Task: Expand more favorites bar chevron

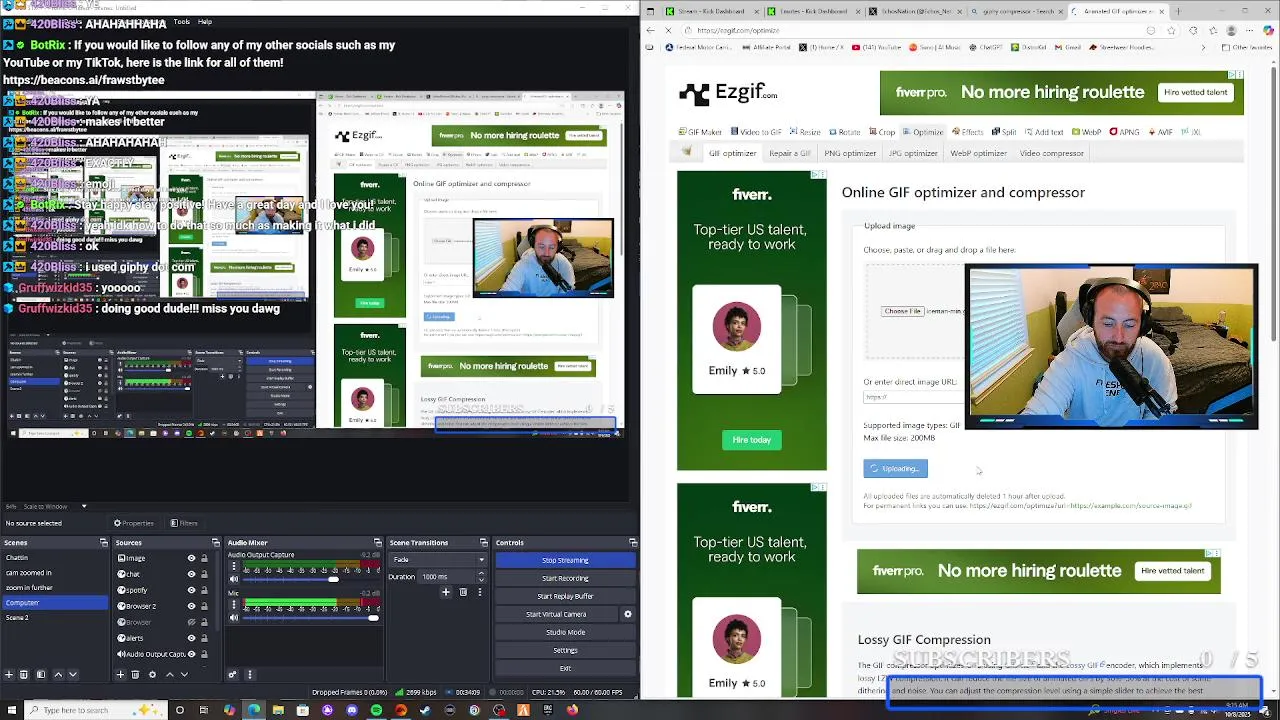Action: click(1203, 47)
